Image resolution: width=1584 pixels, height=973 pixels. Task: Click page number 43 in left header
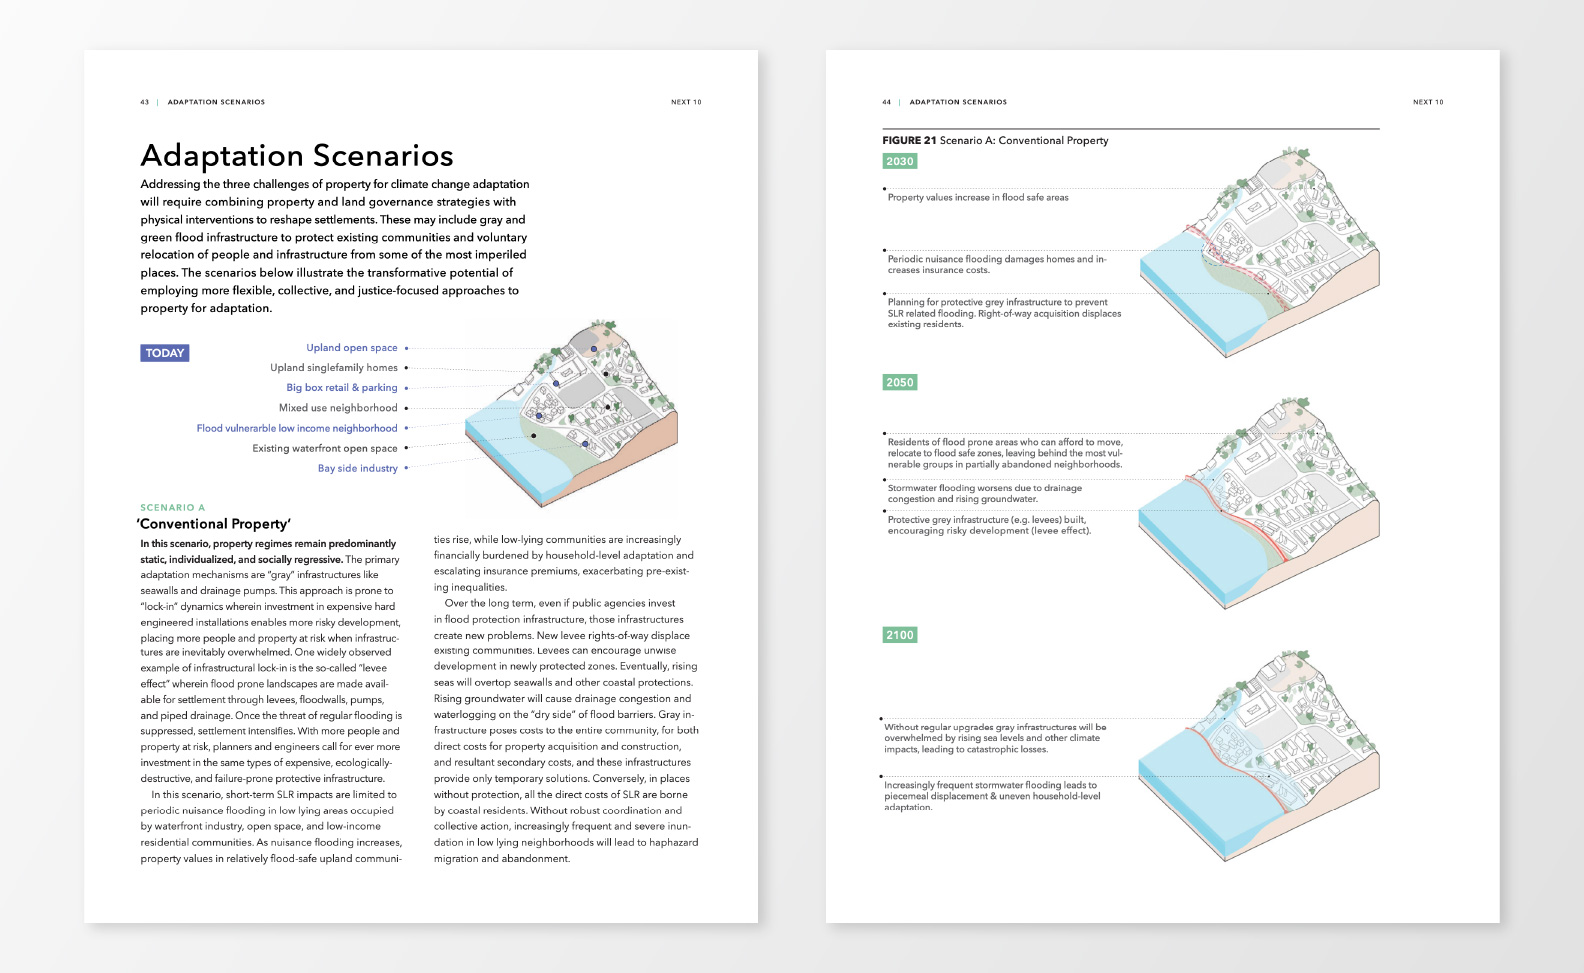click(x=145, y=102)
